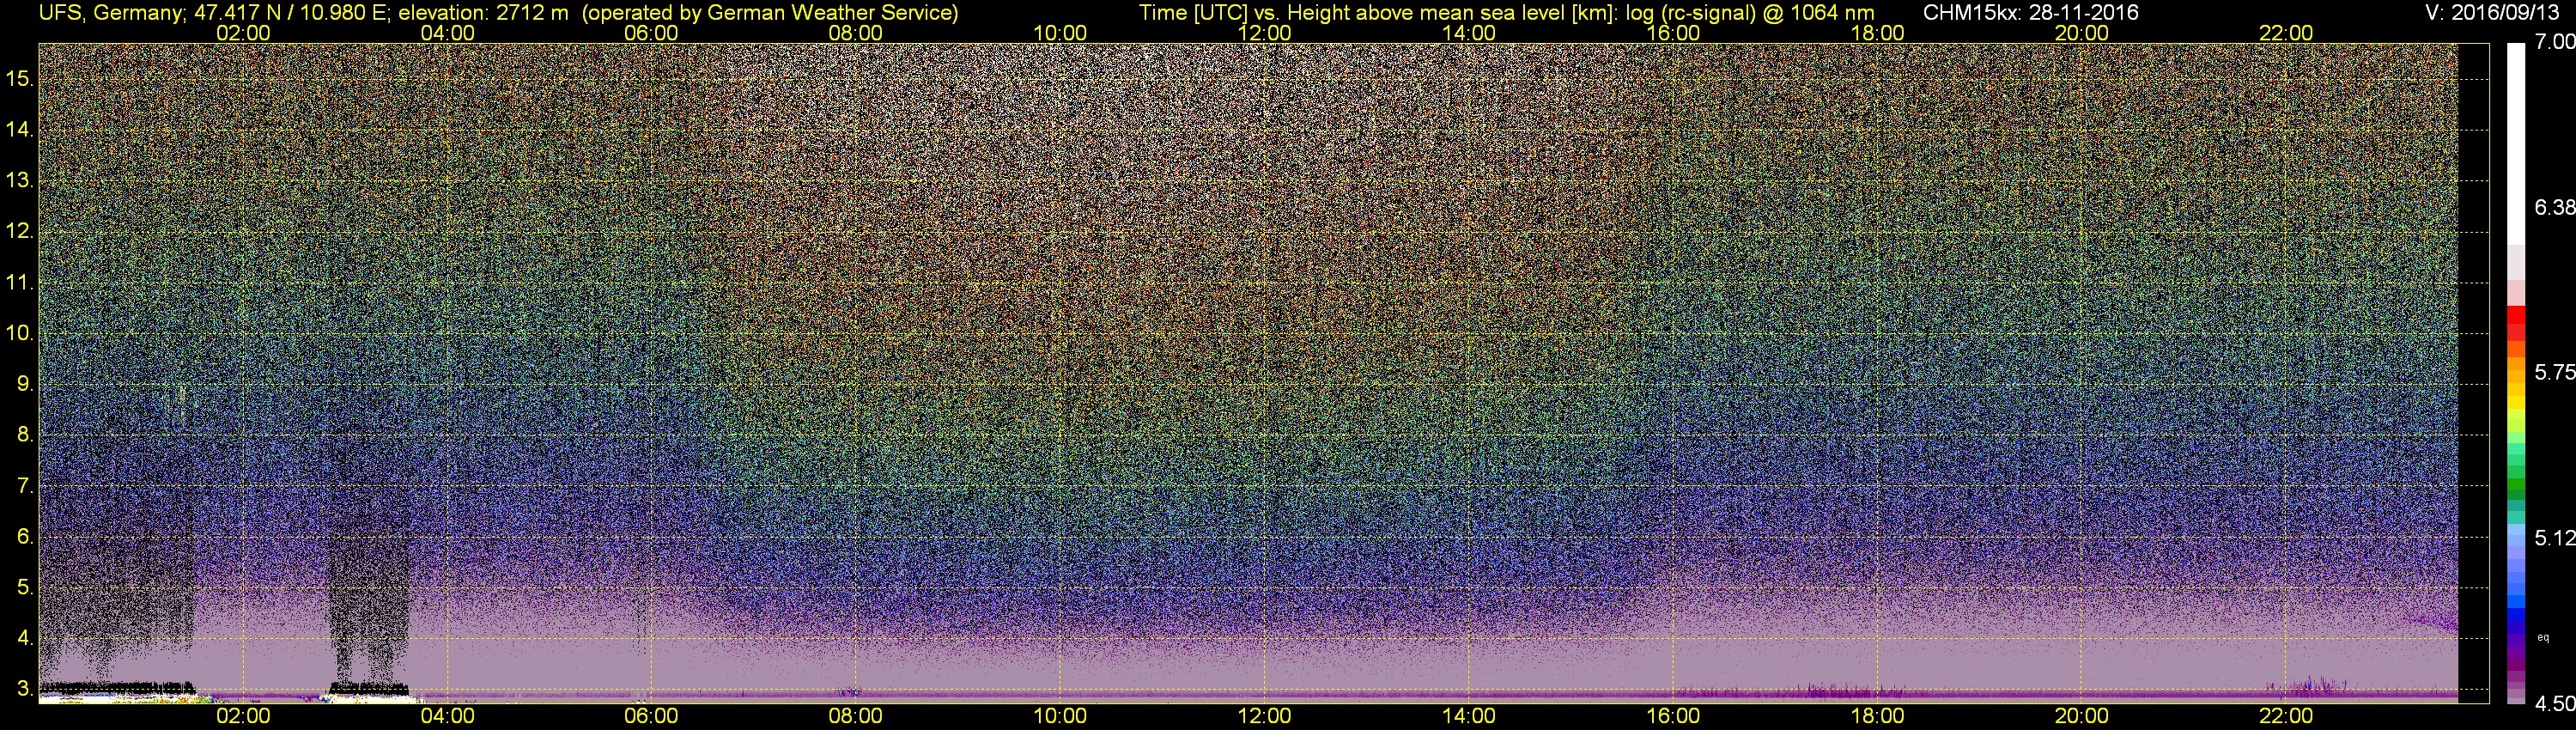Click the 4.50 colorbar minimum label
Viewport: 2576px width, 730px height.
(2555, 704)
